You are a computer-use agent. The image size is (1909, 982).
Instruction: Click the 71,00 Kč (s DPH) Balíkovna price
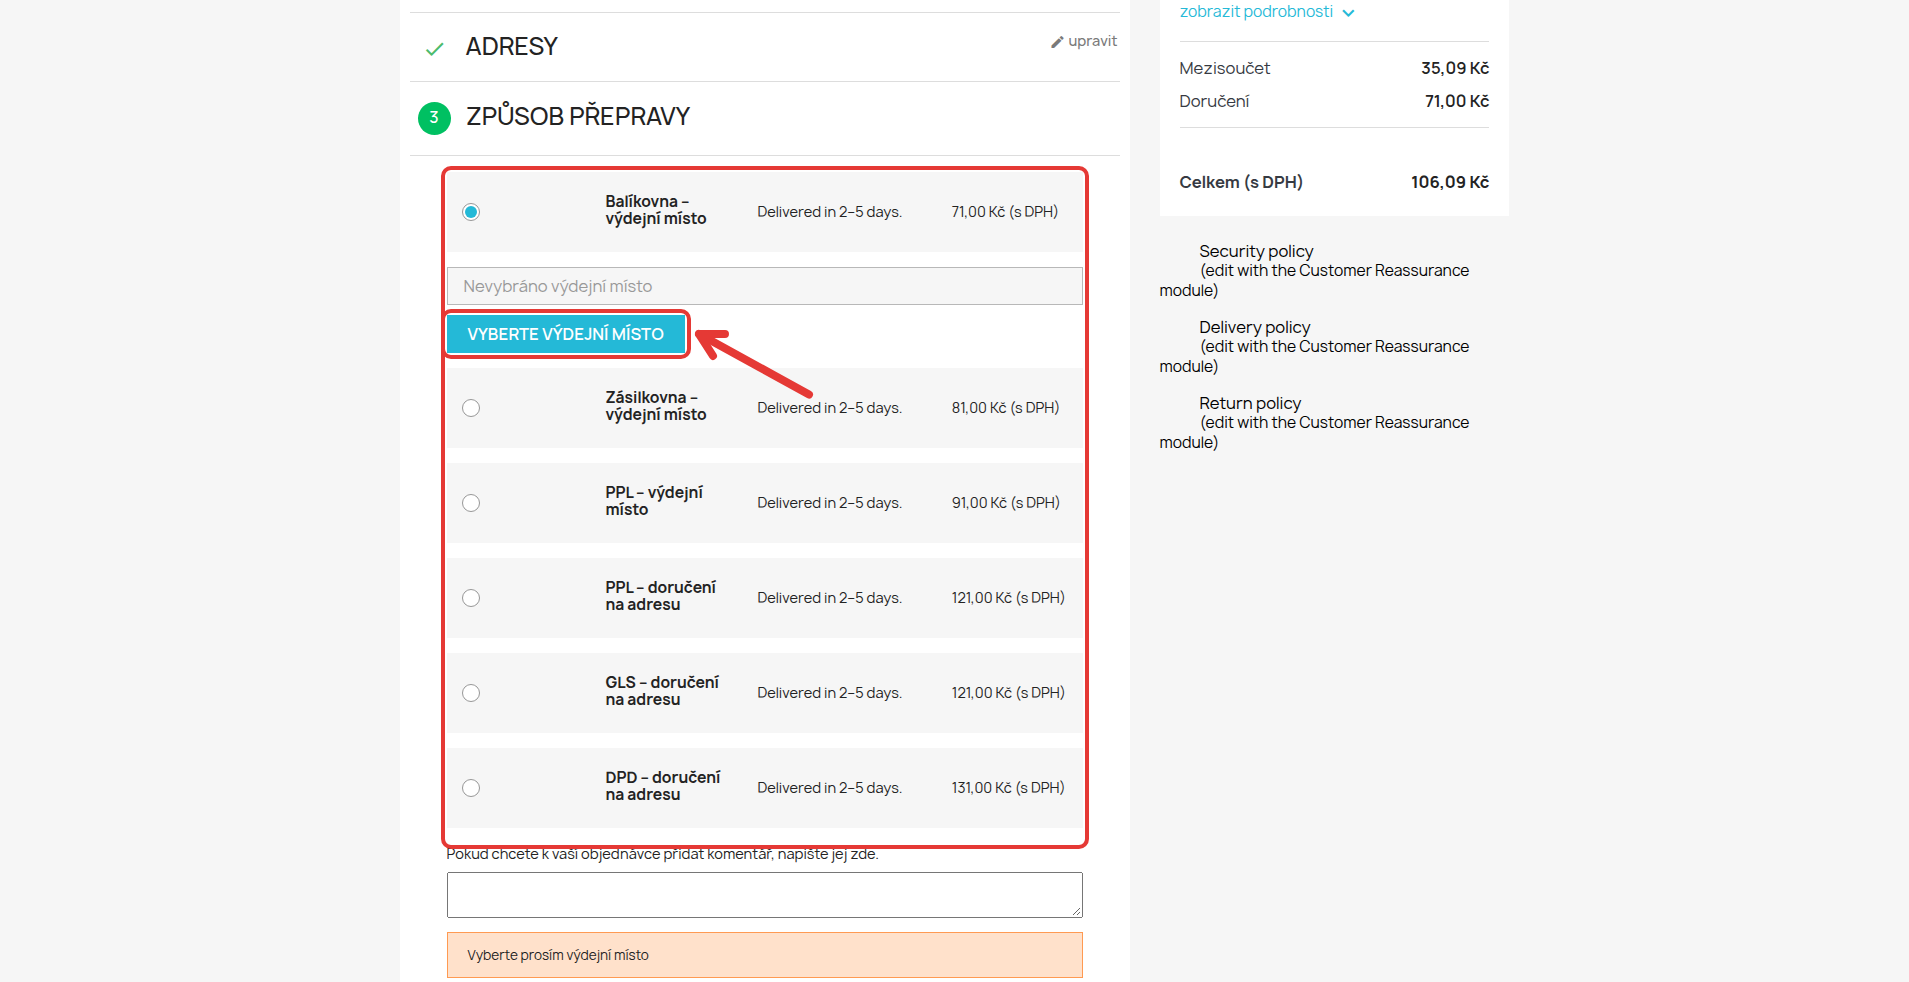[x=1005, y=212]
